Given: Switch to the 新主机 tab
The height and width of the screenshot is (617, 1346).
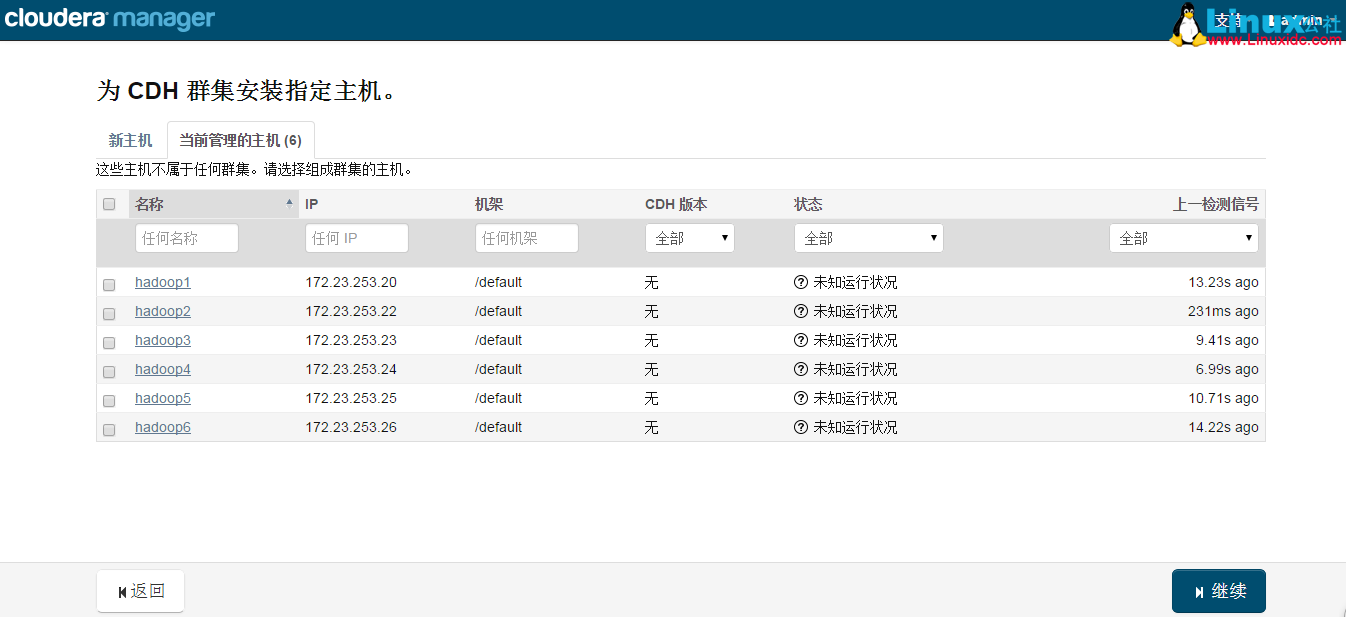Looking at the screenshot, I should point(130,140).
